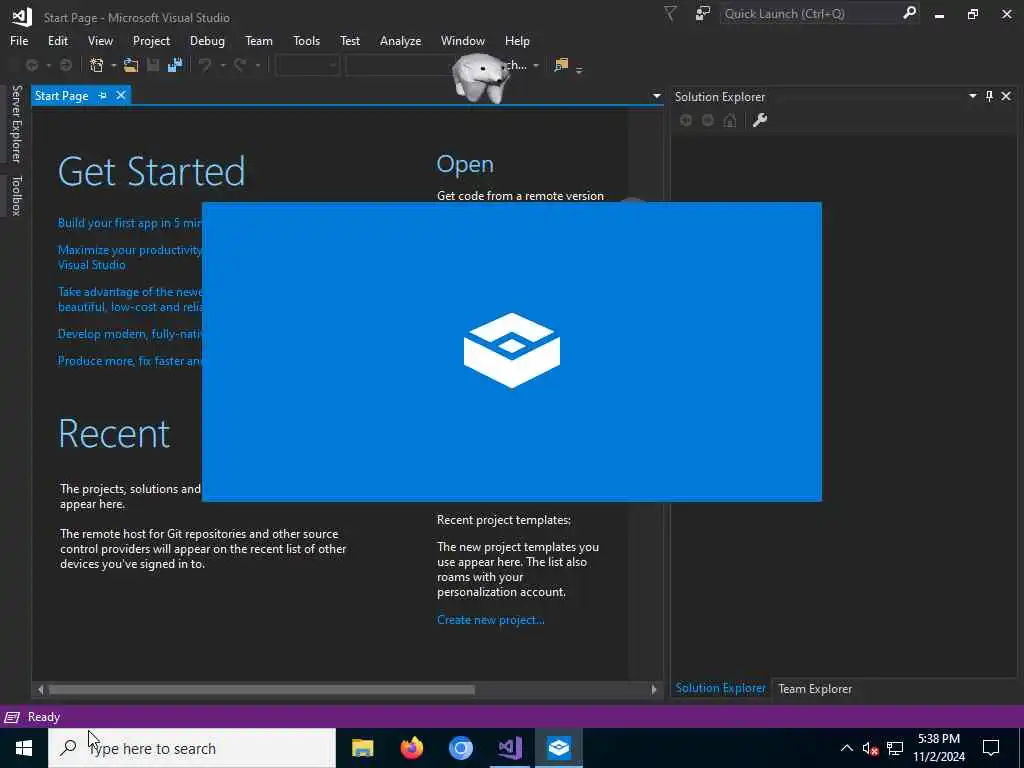
Task: Open the Tools menu
Action: 306,40
